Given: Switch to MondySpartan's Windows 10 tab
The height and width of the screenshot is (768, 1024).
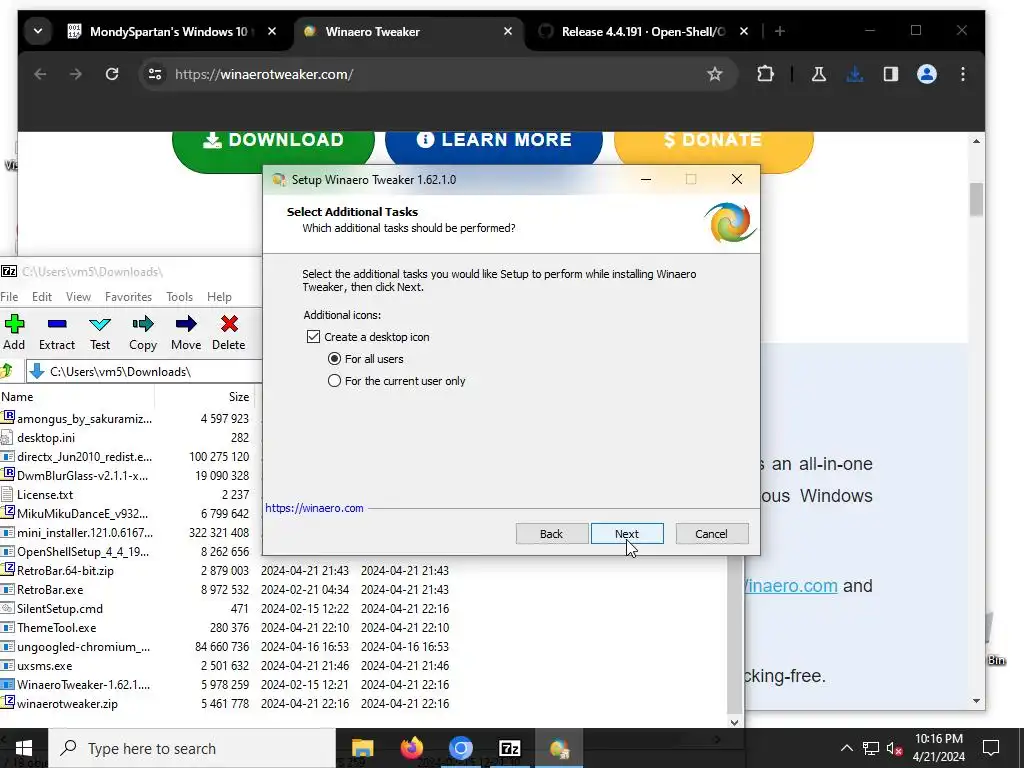Looking at the screenshot, I should [168, 31].
